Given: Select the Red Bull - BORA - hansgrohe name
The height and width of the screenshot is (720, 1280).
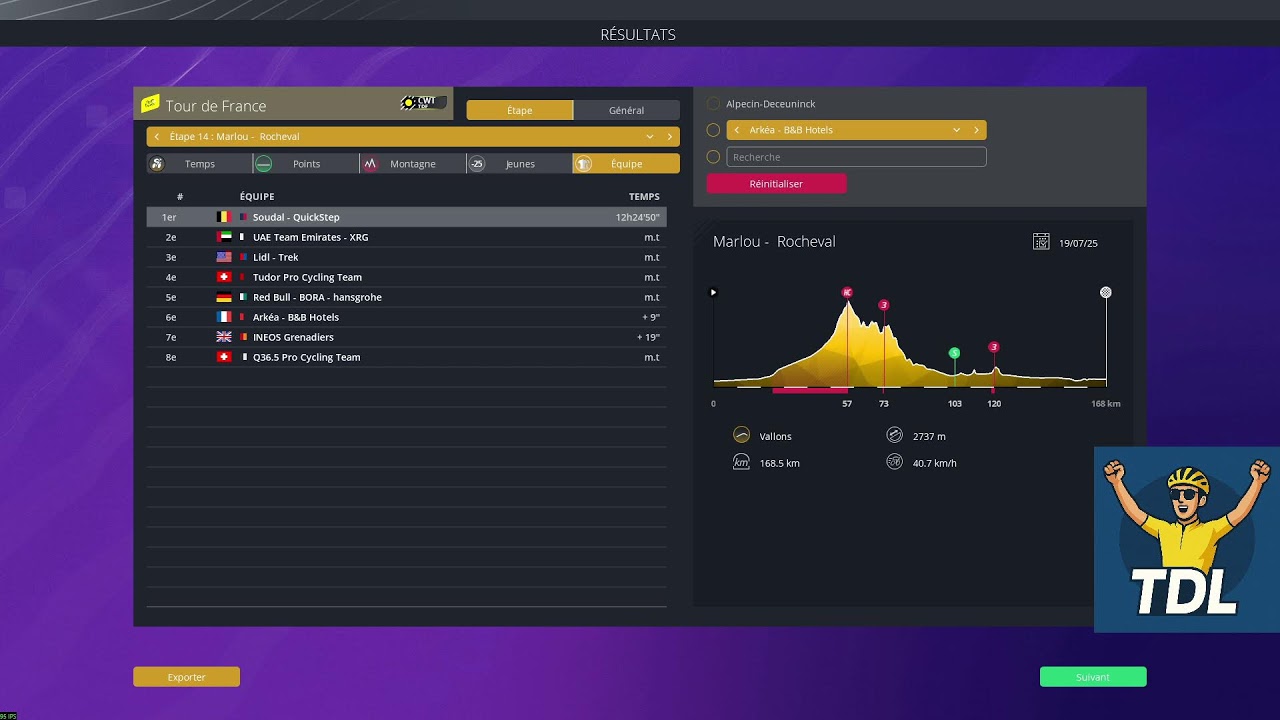Looking at the screenshot, I should click(x=317, y=297).
